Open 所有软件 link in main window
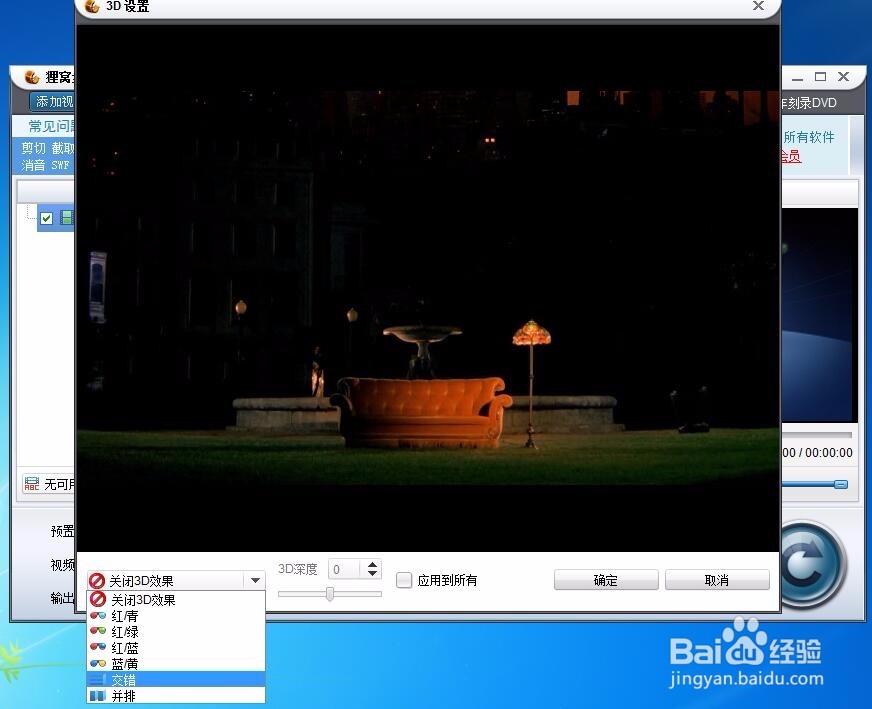 tap(809, 137)
